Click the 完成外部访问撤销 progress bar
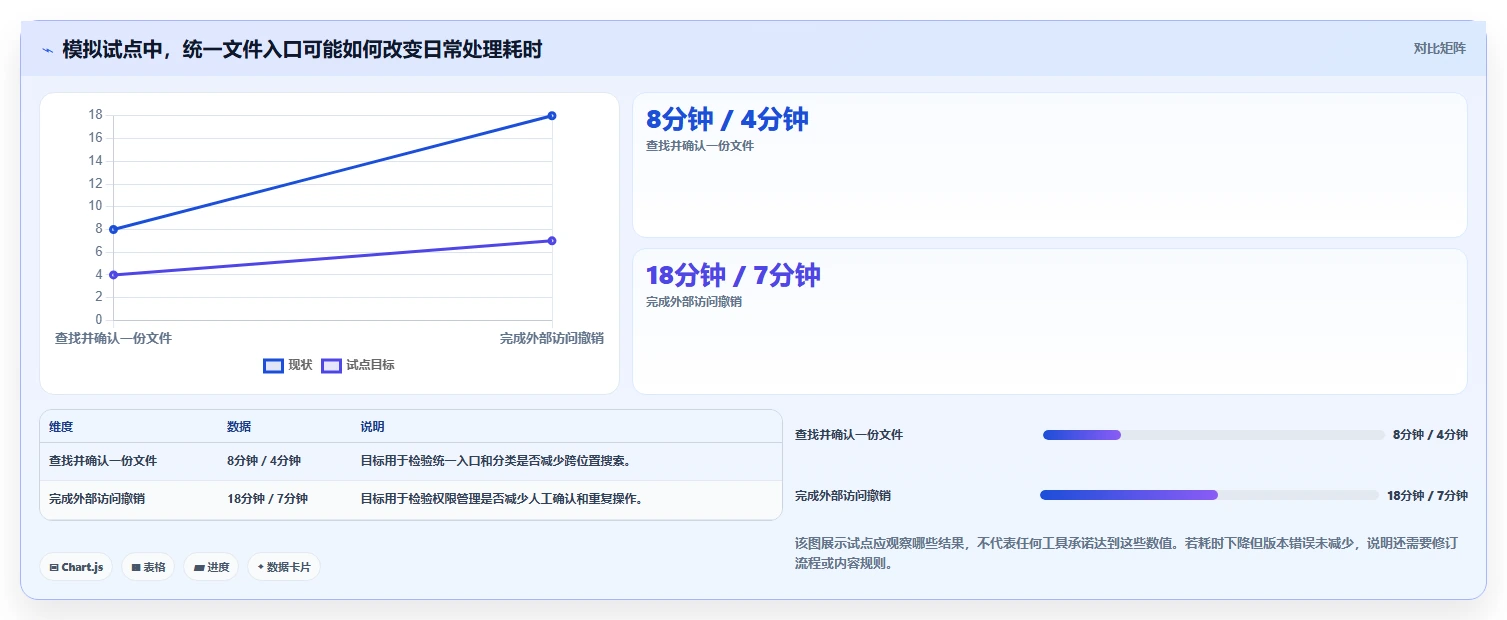Screen dimensions: 1507x620 (x=1210, y=495)
